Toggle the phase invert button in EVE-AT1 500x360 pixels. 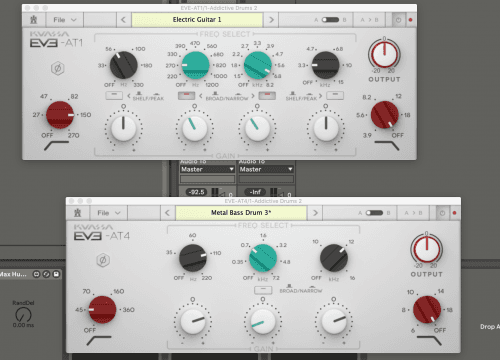pos(57,68)
